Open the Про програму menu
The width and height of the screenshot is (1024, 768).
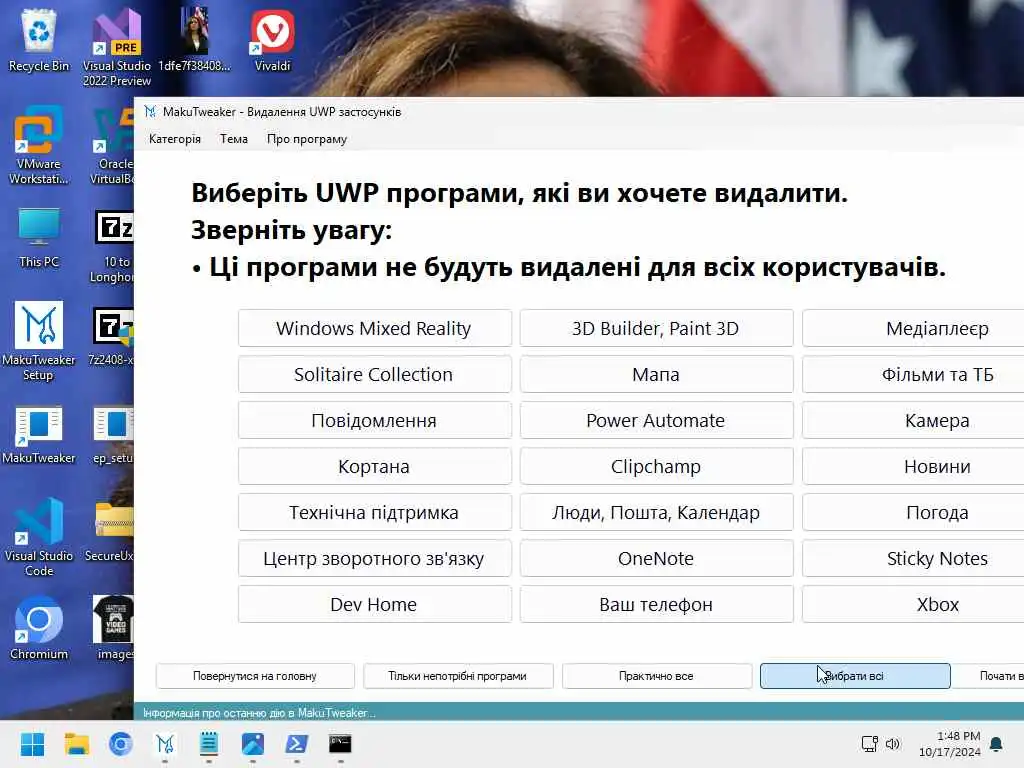click(x=307, y=139)
